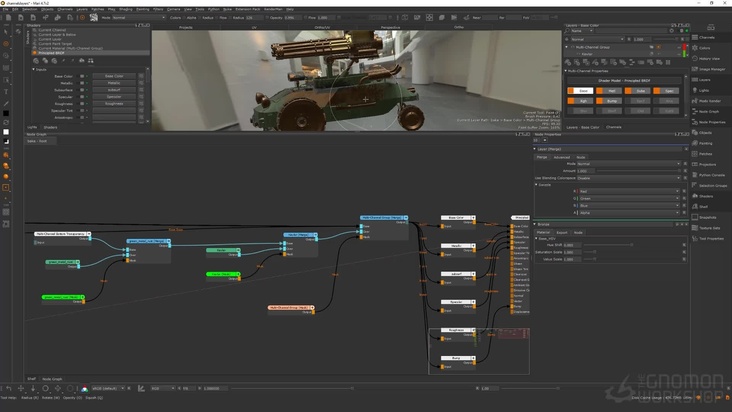Screen dimensions: 732x412
Task: Click the color management icon in the bottom bar
Action: coord(84,388)
